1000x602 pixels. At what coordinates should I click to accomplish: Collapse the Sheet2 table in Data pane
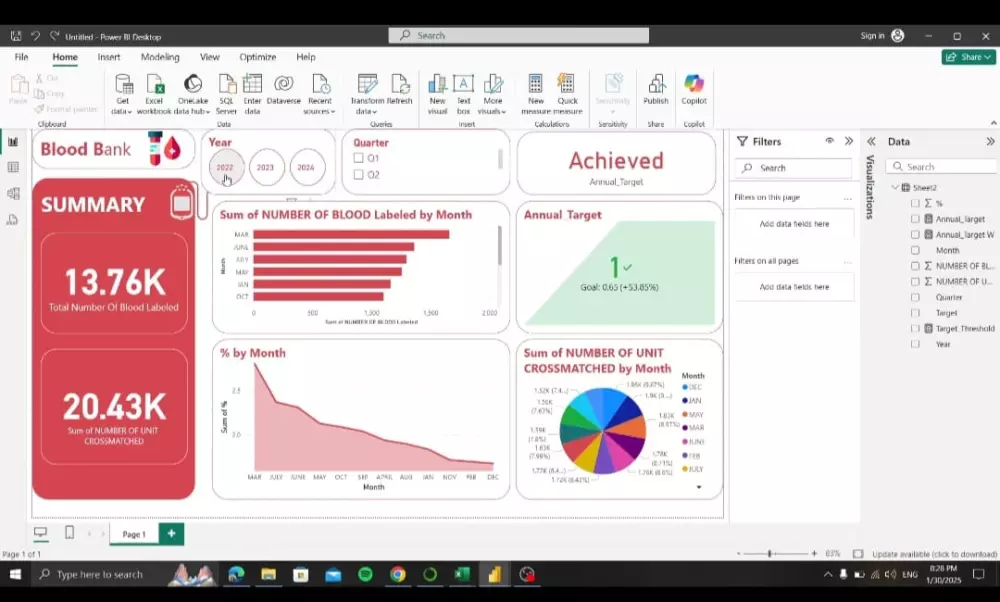pyautogui.click(x=897, y=187)
